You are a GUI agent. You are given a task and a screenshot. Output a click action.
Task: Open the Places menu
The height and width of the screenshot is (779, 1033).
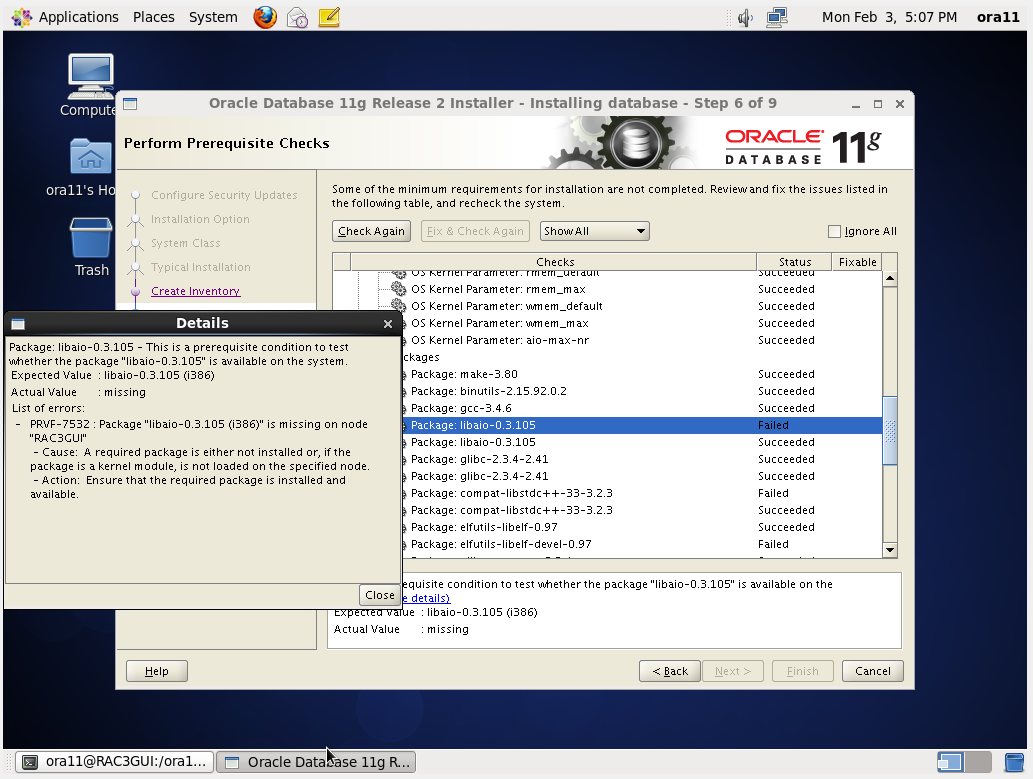(154, 17)
